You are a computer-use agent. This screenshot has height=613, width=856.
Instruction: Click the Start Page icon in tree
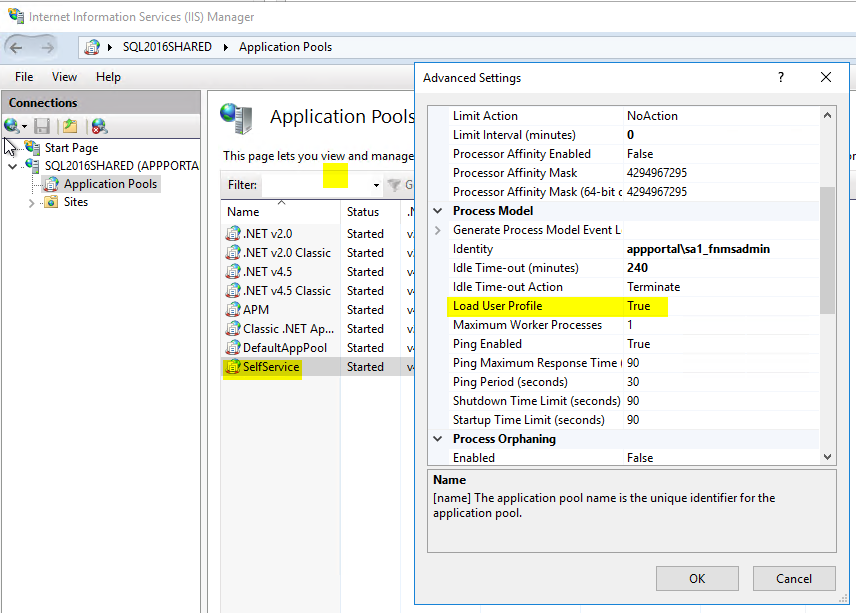click(32, 147)
